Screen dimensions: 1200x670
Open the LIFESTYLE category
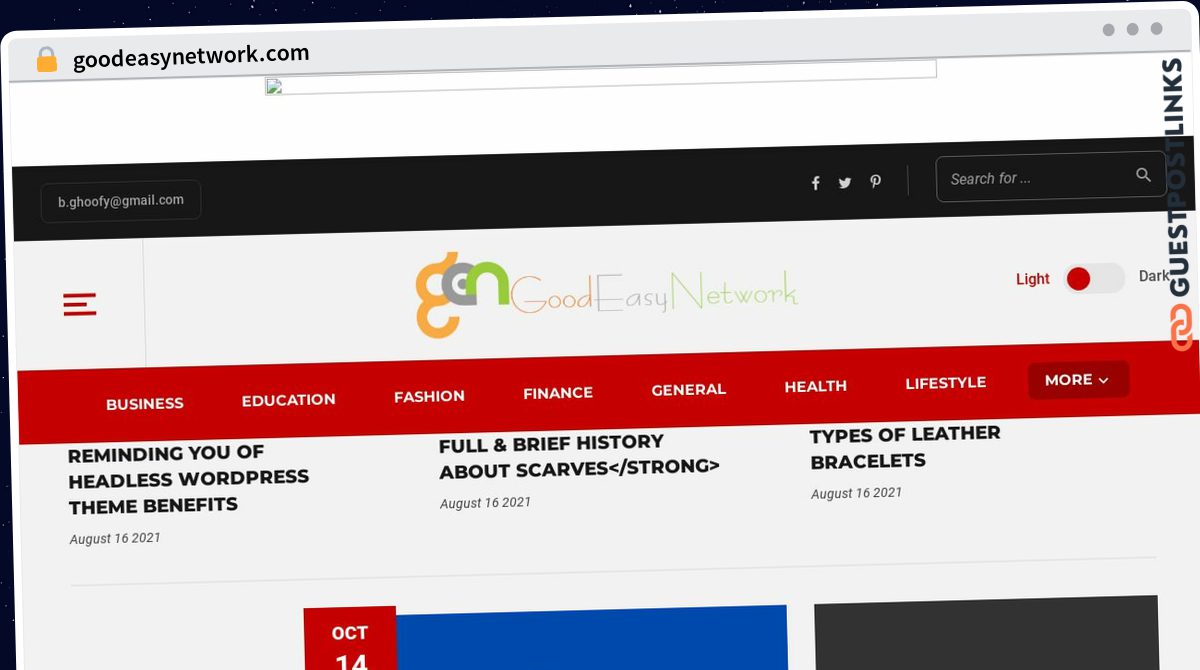pyautogui.click(x=945, y=383)
